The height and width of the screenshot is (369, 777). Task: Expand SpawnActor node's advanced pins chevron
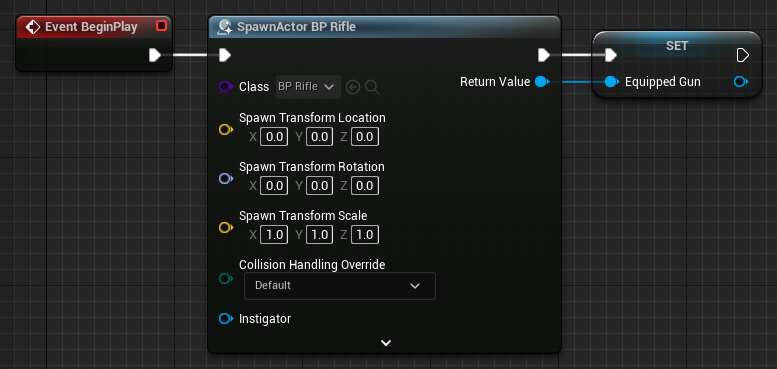[386, 343]
